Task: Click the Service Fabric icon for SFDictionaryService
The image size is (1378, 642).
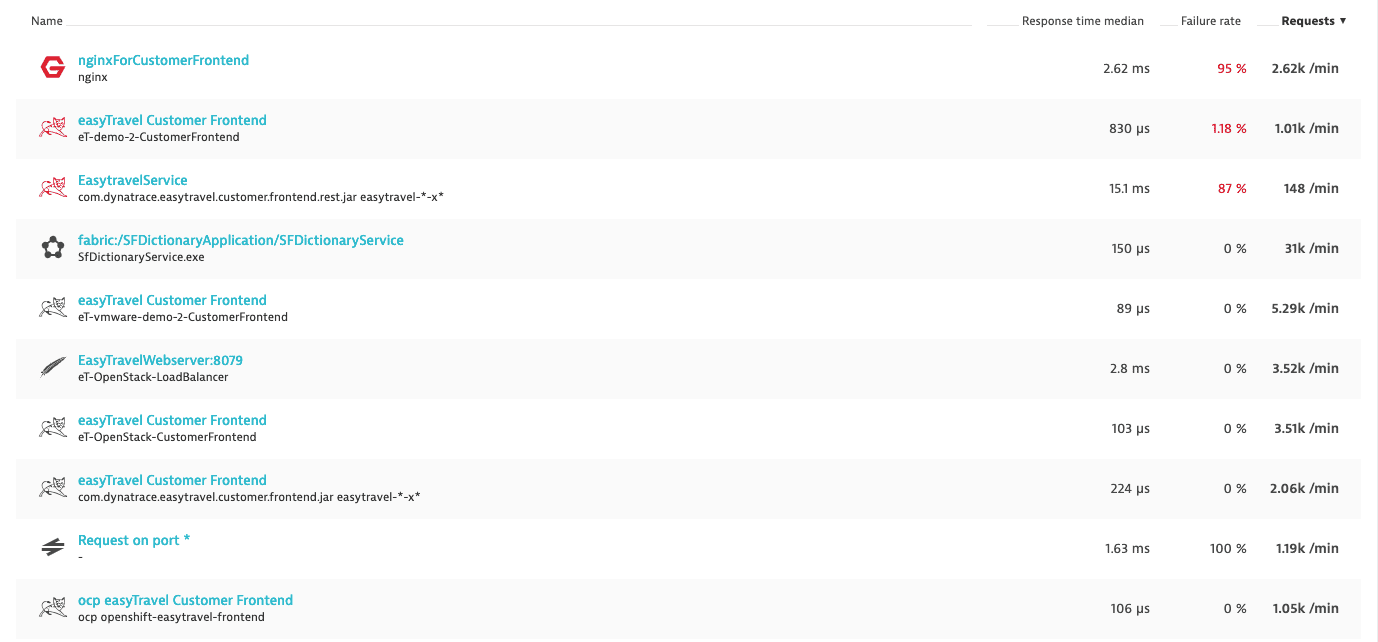Action: [52, 248]
